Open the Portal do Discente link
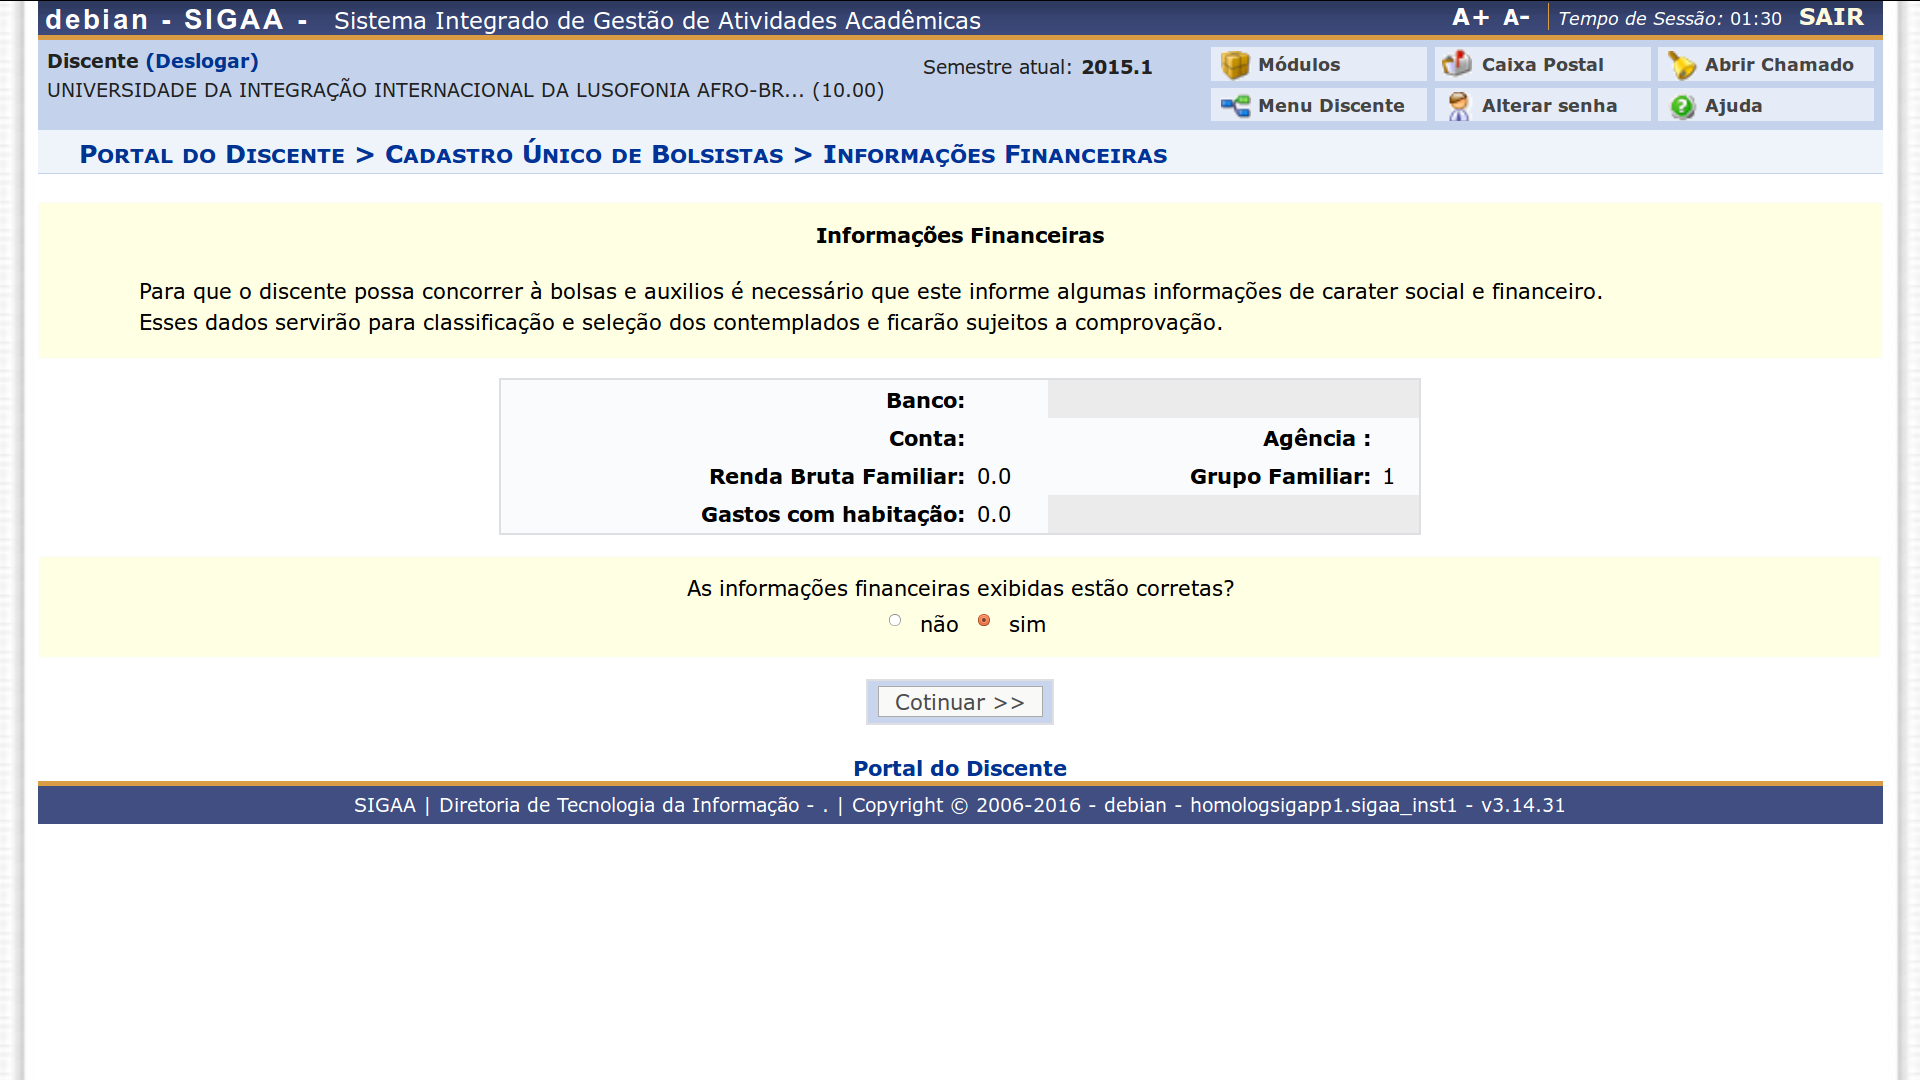 (959, 768)
